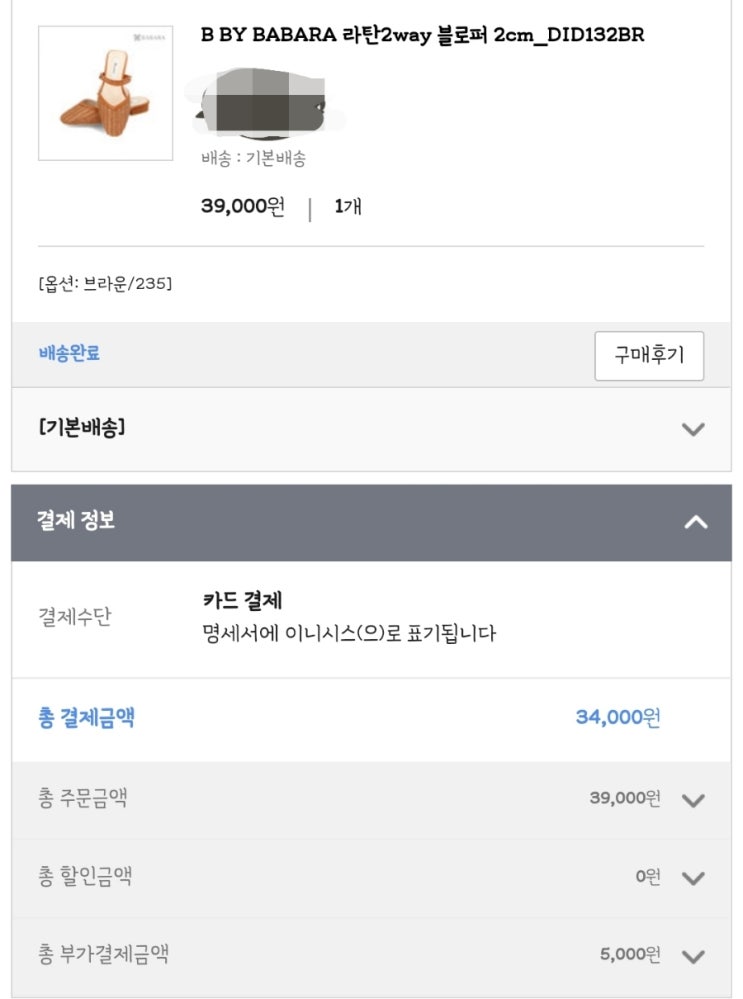Click the 총 부가결제금액 row label
The width and height of the screenshot is (743, 999).
point(103,955)
